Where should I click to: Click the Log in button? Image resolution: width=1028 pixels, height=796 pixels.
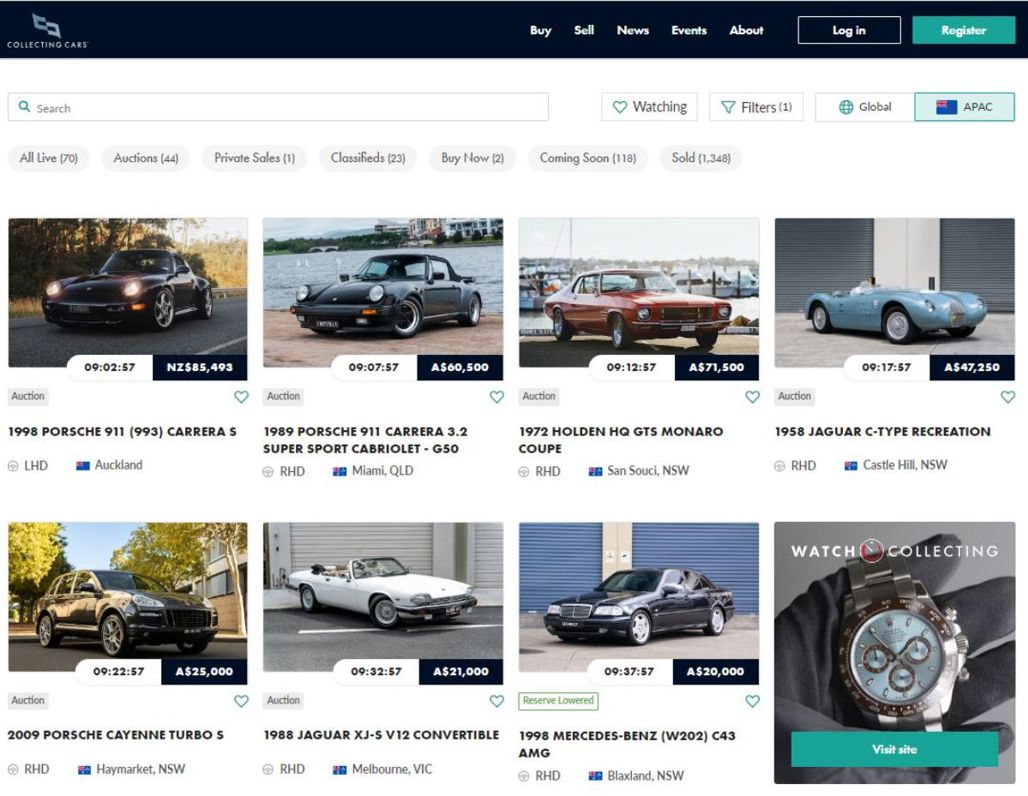pos(849,30)
